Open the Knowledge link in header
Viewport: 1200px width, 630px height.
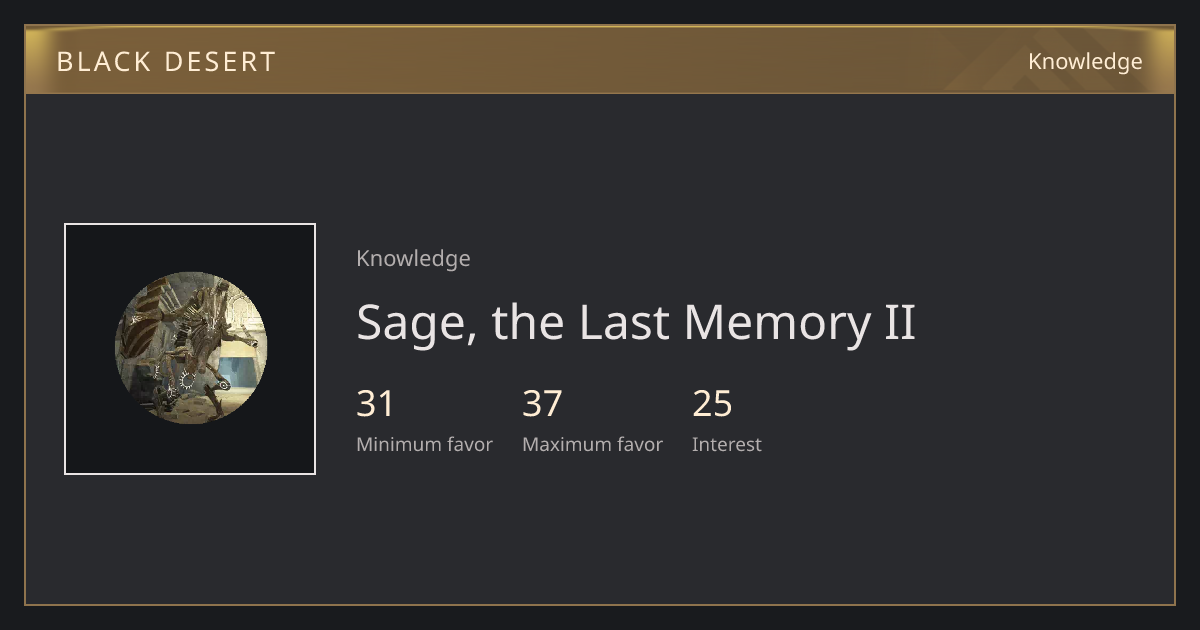[1085, 62]
